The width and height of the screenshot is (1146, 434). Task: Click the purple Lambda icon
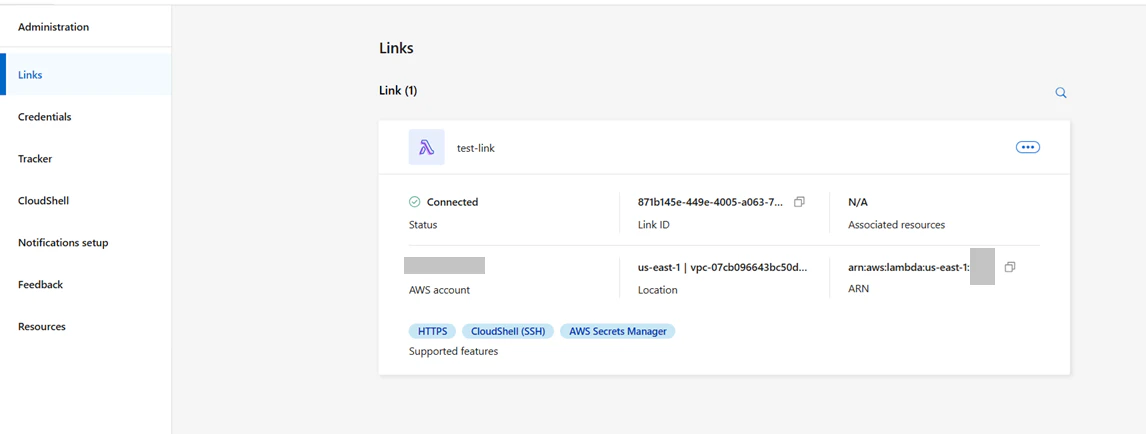(427, 148)
